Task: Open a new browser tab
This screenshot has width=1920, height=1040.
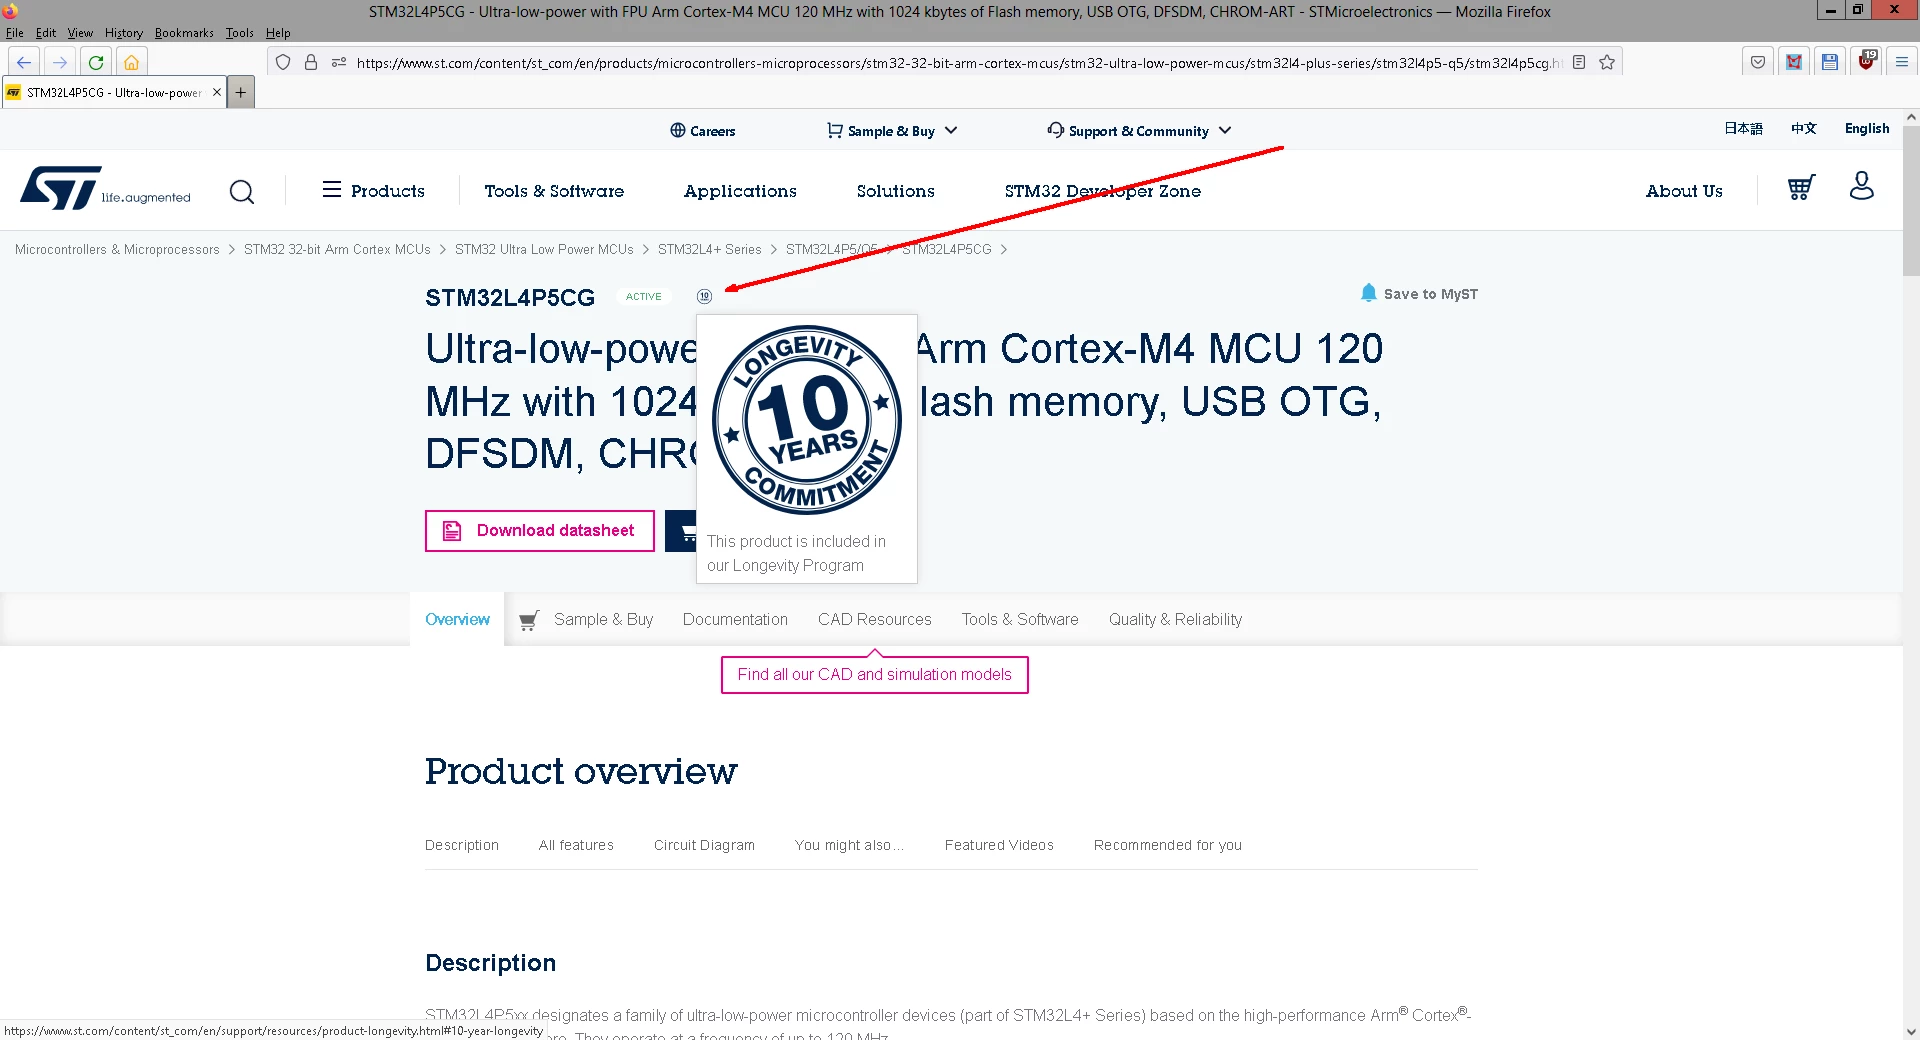Action: pyautogui.click(x=241, y=92)
